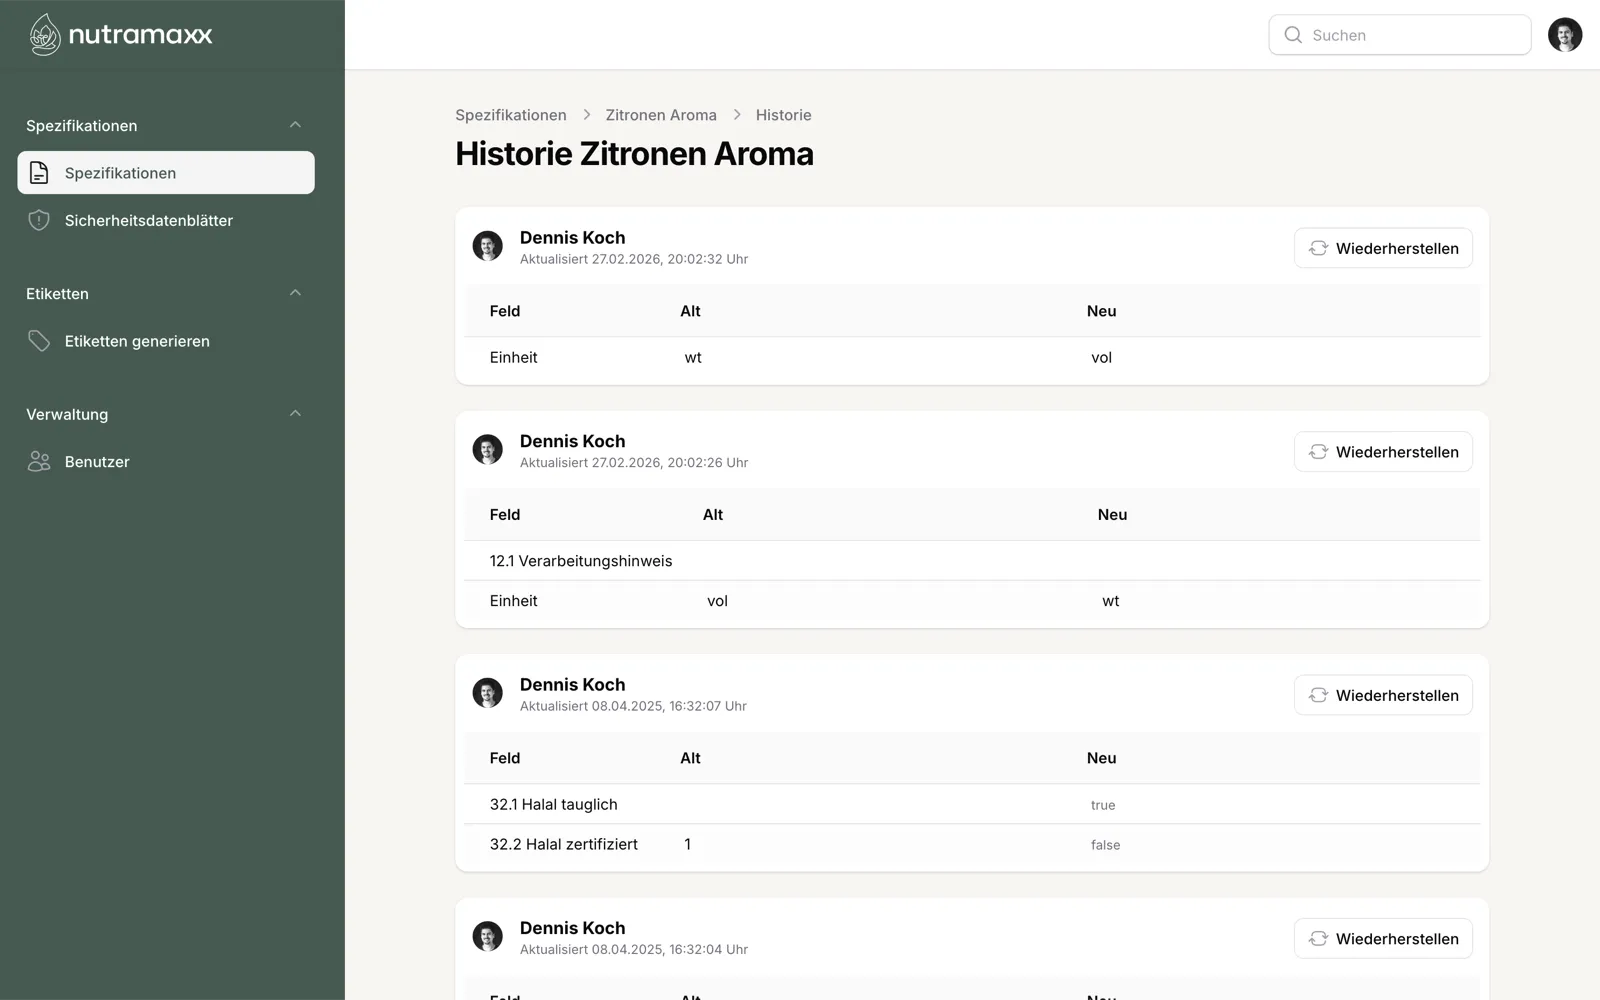Screen dimensions: 1600x1000
Task: Click the users icon beside Benutzer
Action: pyautogui.click(x=39, y=462)
